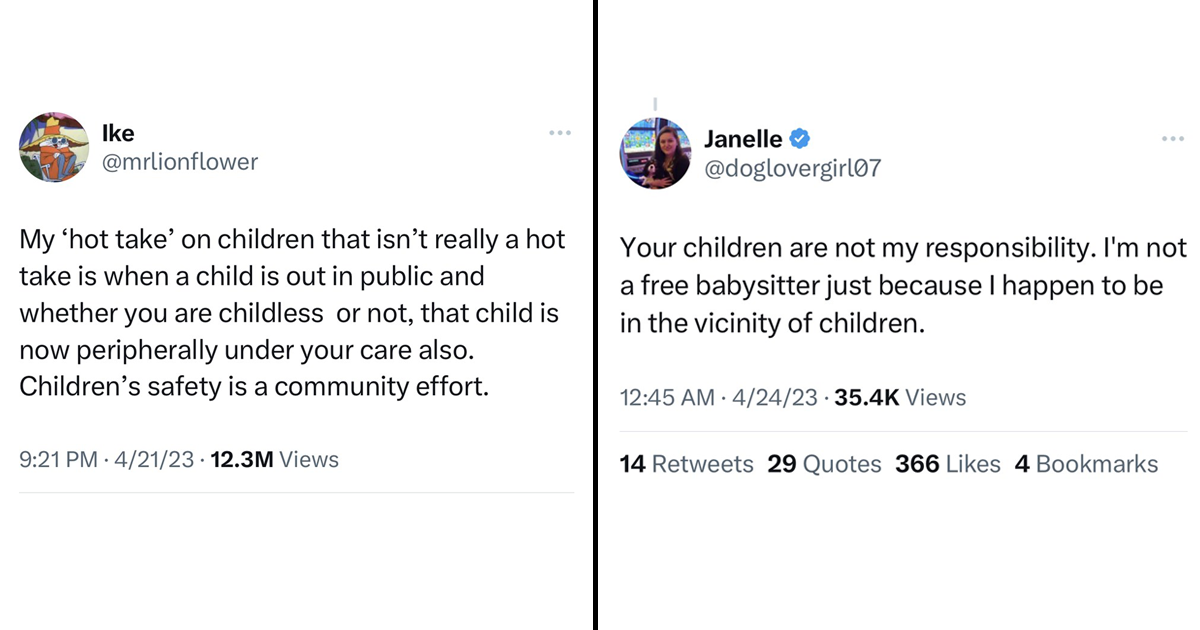
Task: View the 4 Bookmarks count
Action: 1086,464
